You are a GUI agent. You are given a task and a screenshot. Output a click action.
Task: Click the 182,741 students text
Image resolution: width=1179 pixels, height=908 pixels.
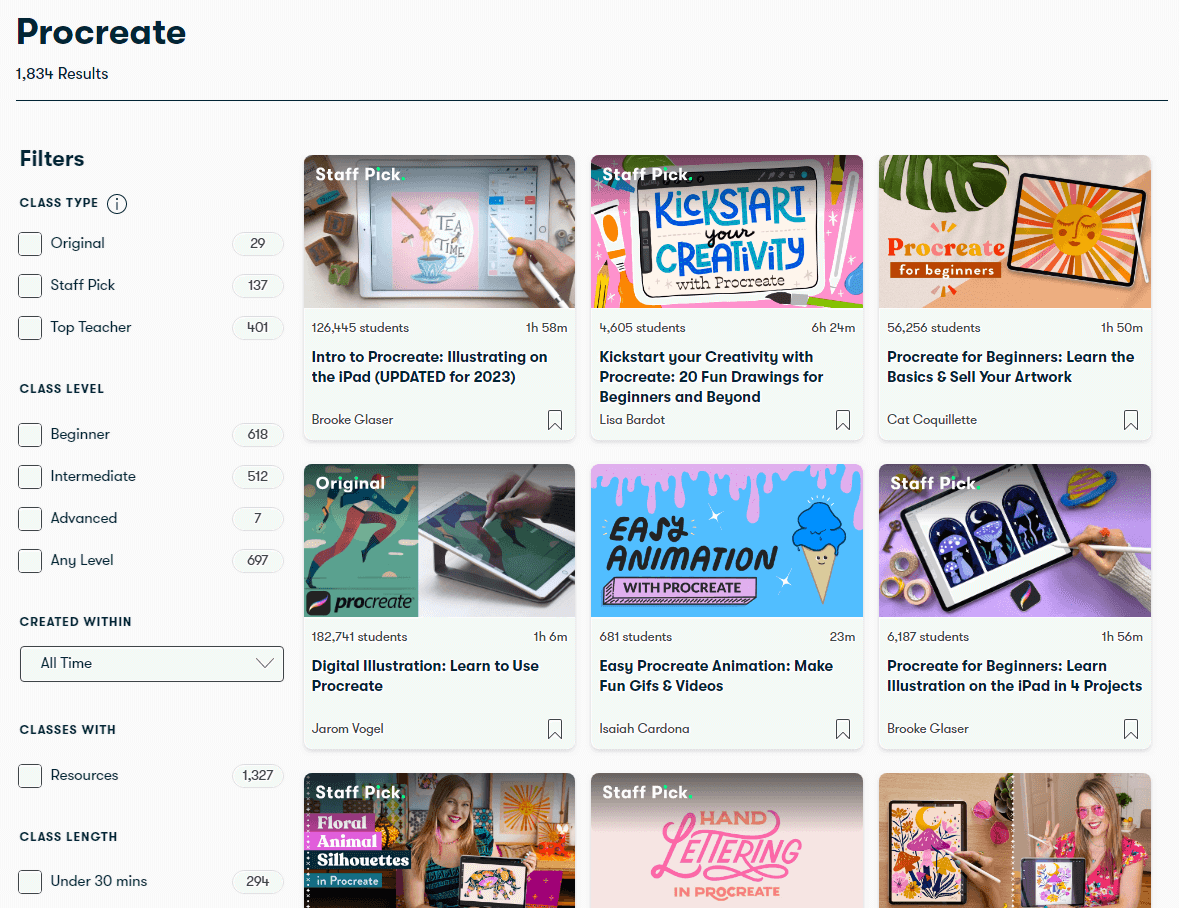click(x=359, y=637)
